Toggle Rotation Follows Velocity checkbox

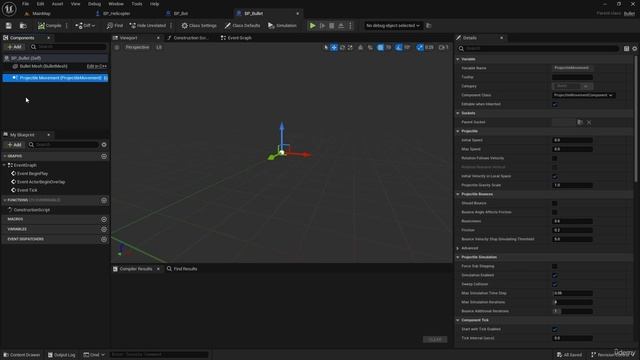pos(555,158)
